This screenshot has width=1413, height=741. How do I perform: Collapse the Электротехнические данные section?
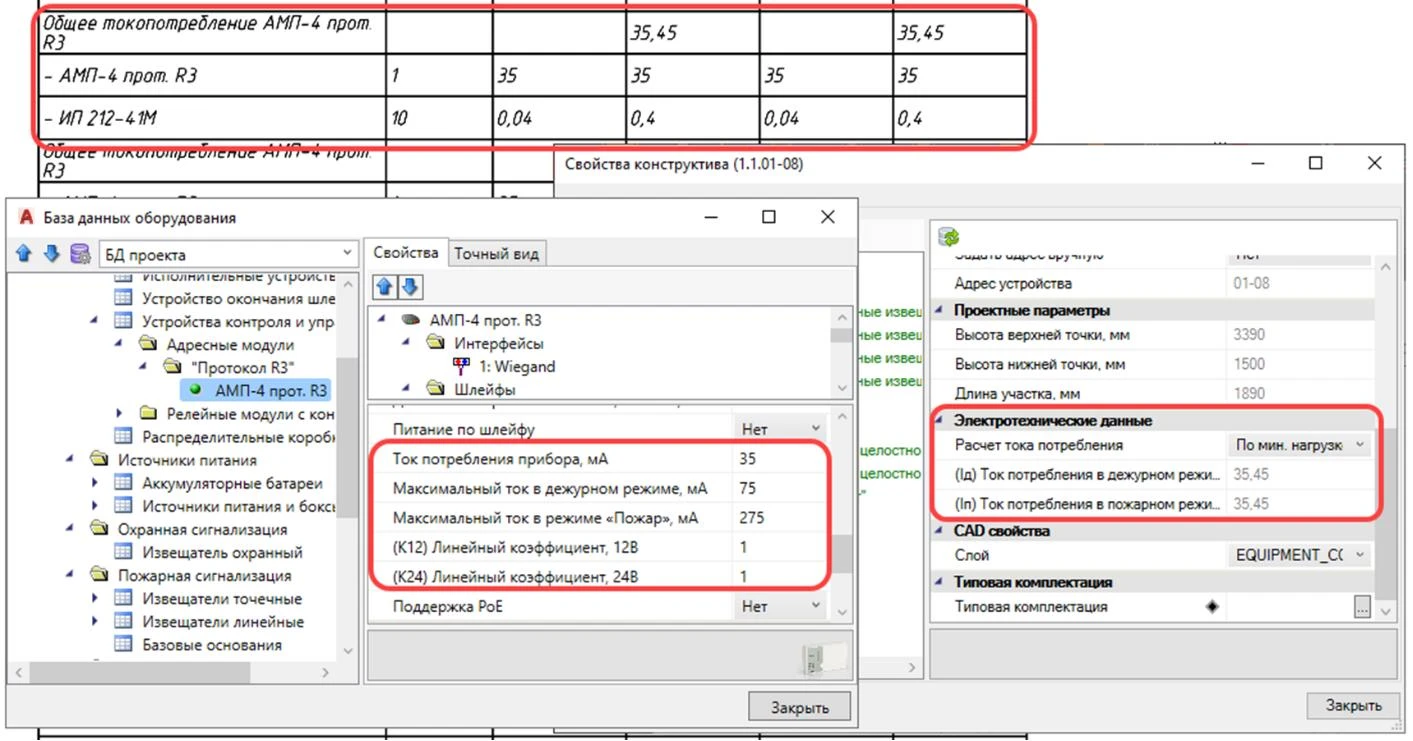939,421
